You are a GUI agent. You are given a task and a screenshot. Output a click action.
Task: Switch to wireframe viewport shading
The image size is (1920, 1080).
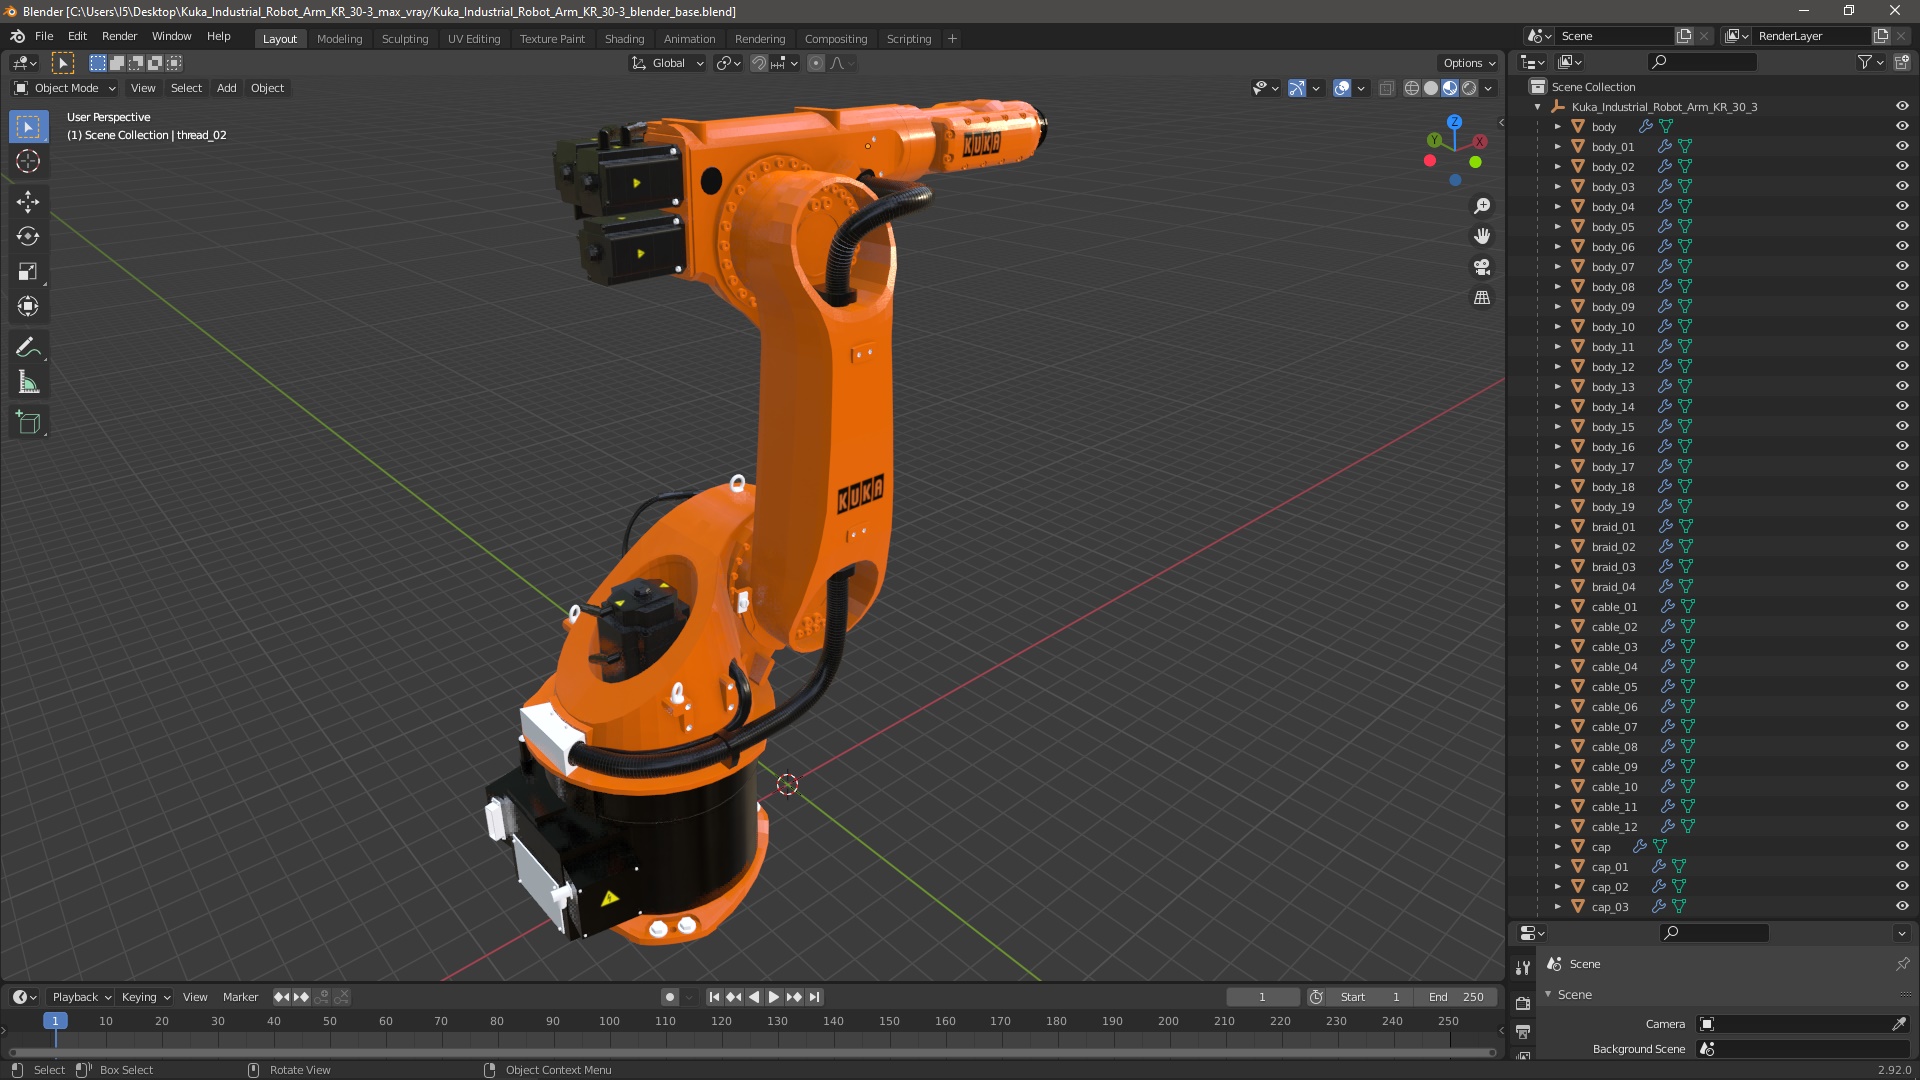pyautogui.click(x=1412, y=88)
